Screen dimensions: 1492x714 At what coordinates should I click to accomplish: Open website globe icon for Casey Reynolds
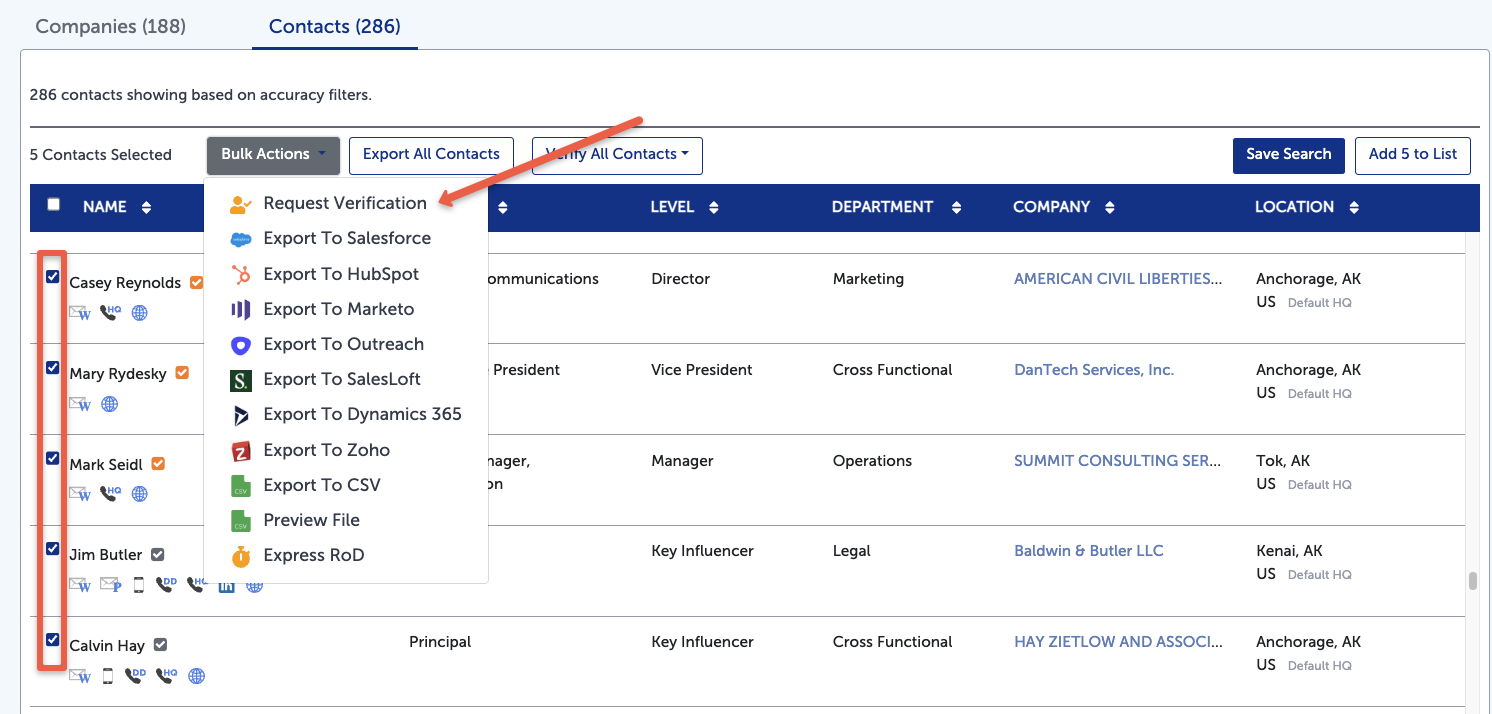(140, 313)
